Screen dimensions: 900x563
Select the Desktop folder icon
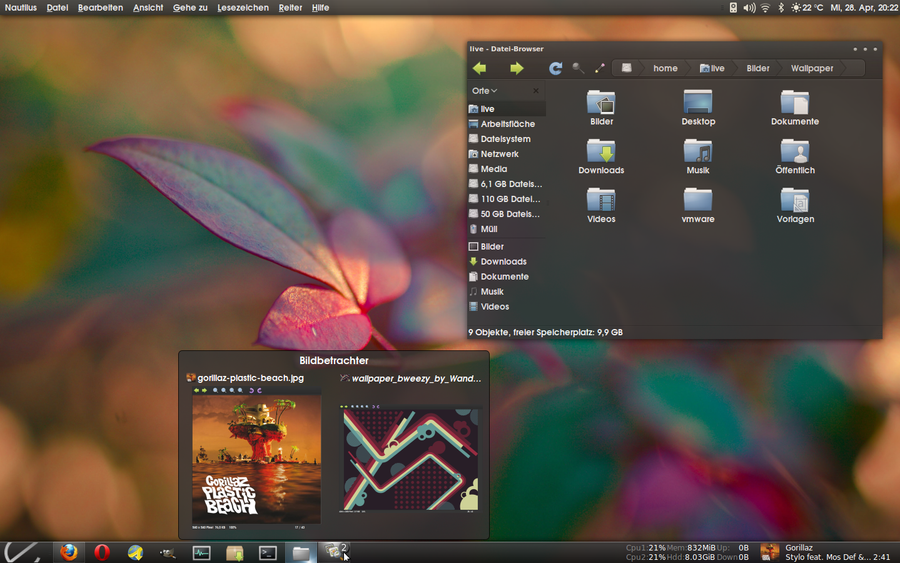point(698,103)
